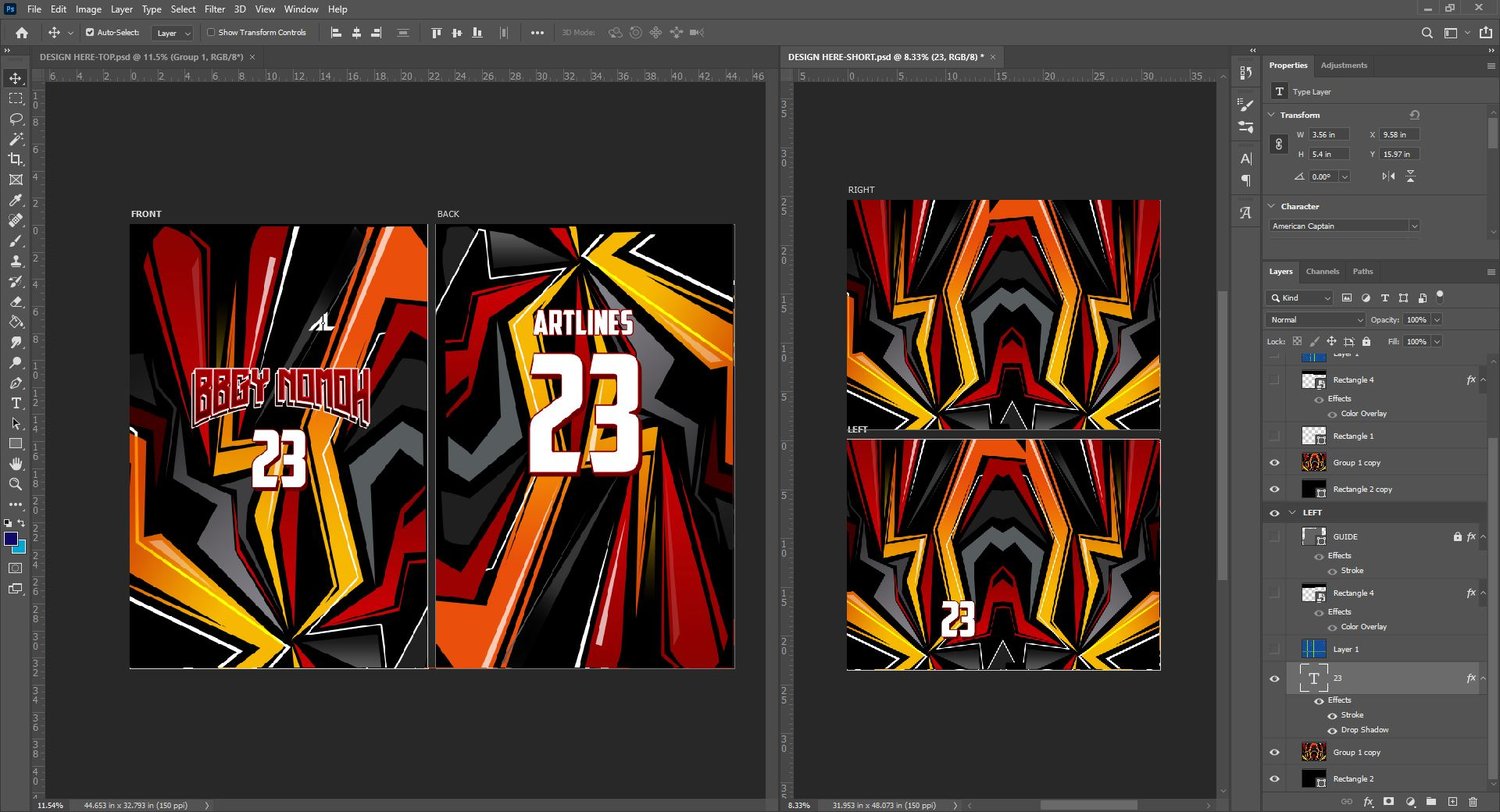Select the Hand tool
Image resolution: width=1500 pixels, height=812 pixels.
[15, 464]
